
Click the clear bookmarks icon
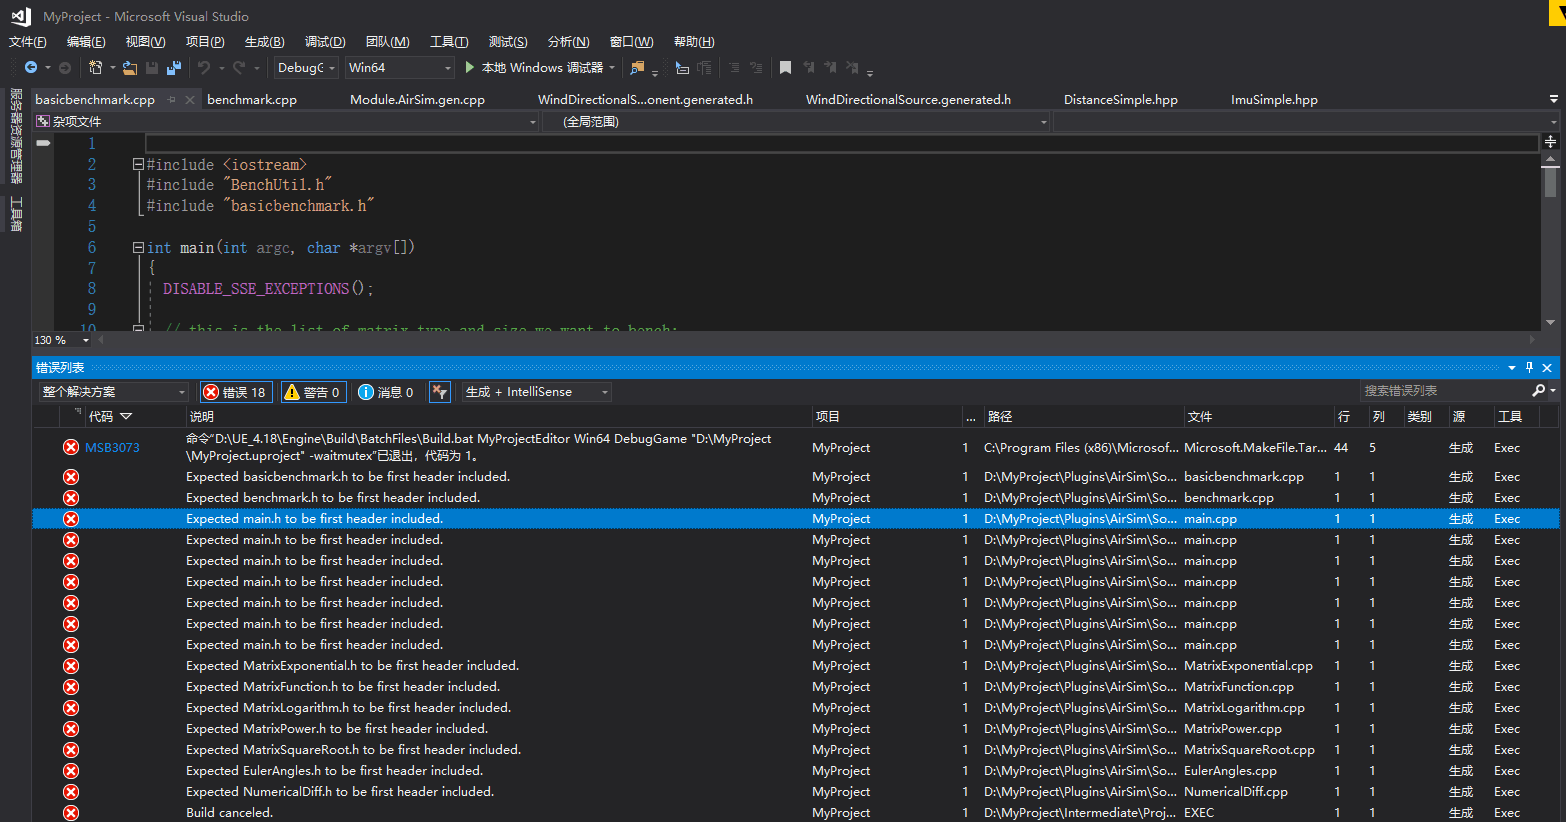click(x=852, y=68)
